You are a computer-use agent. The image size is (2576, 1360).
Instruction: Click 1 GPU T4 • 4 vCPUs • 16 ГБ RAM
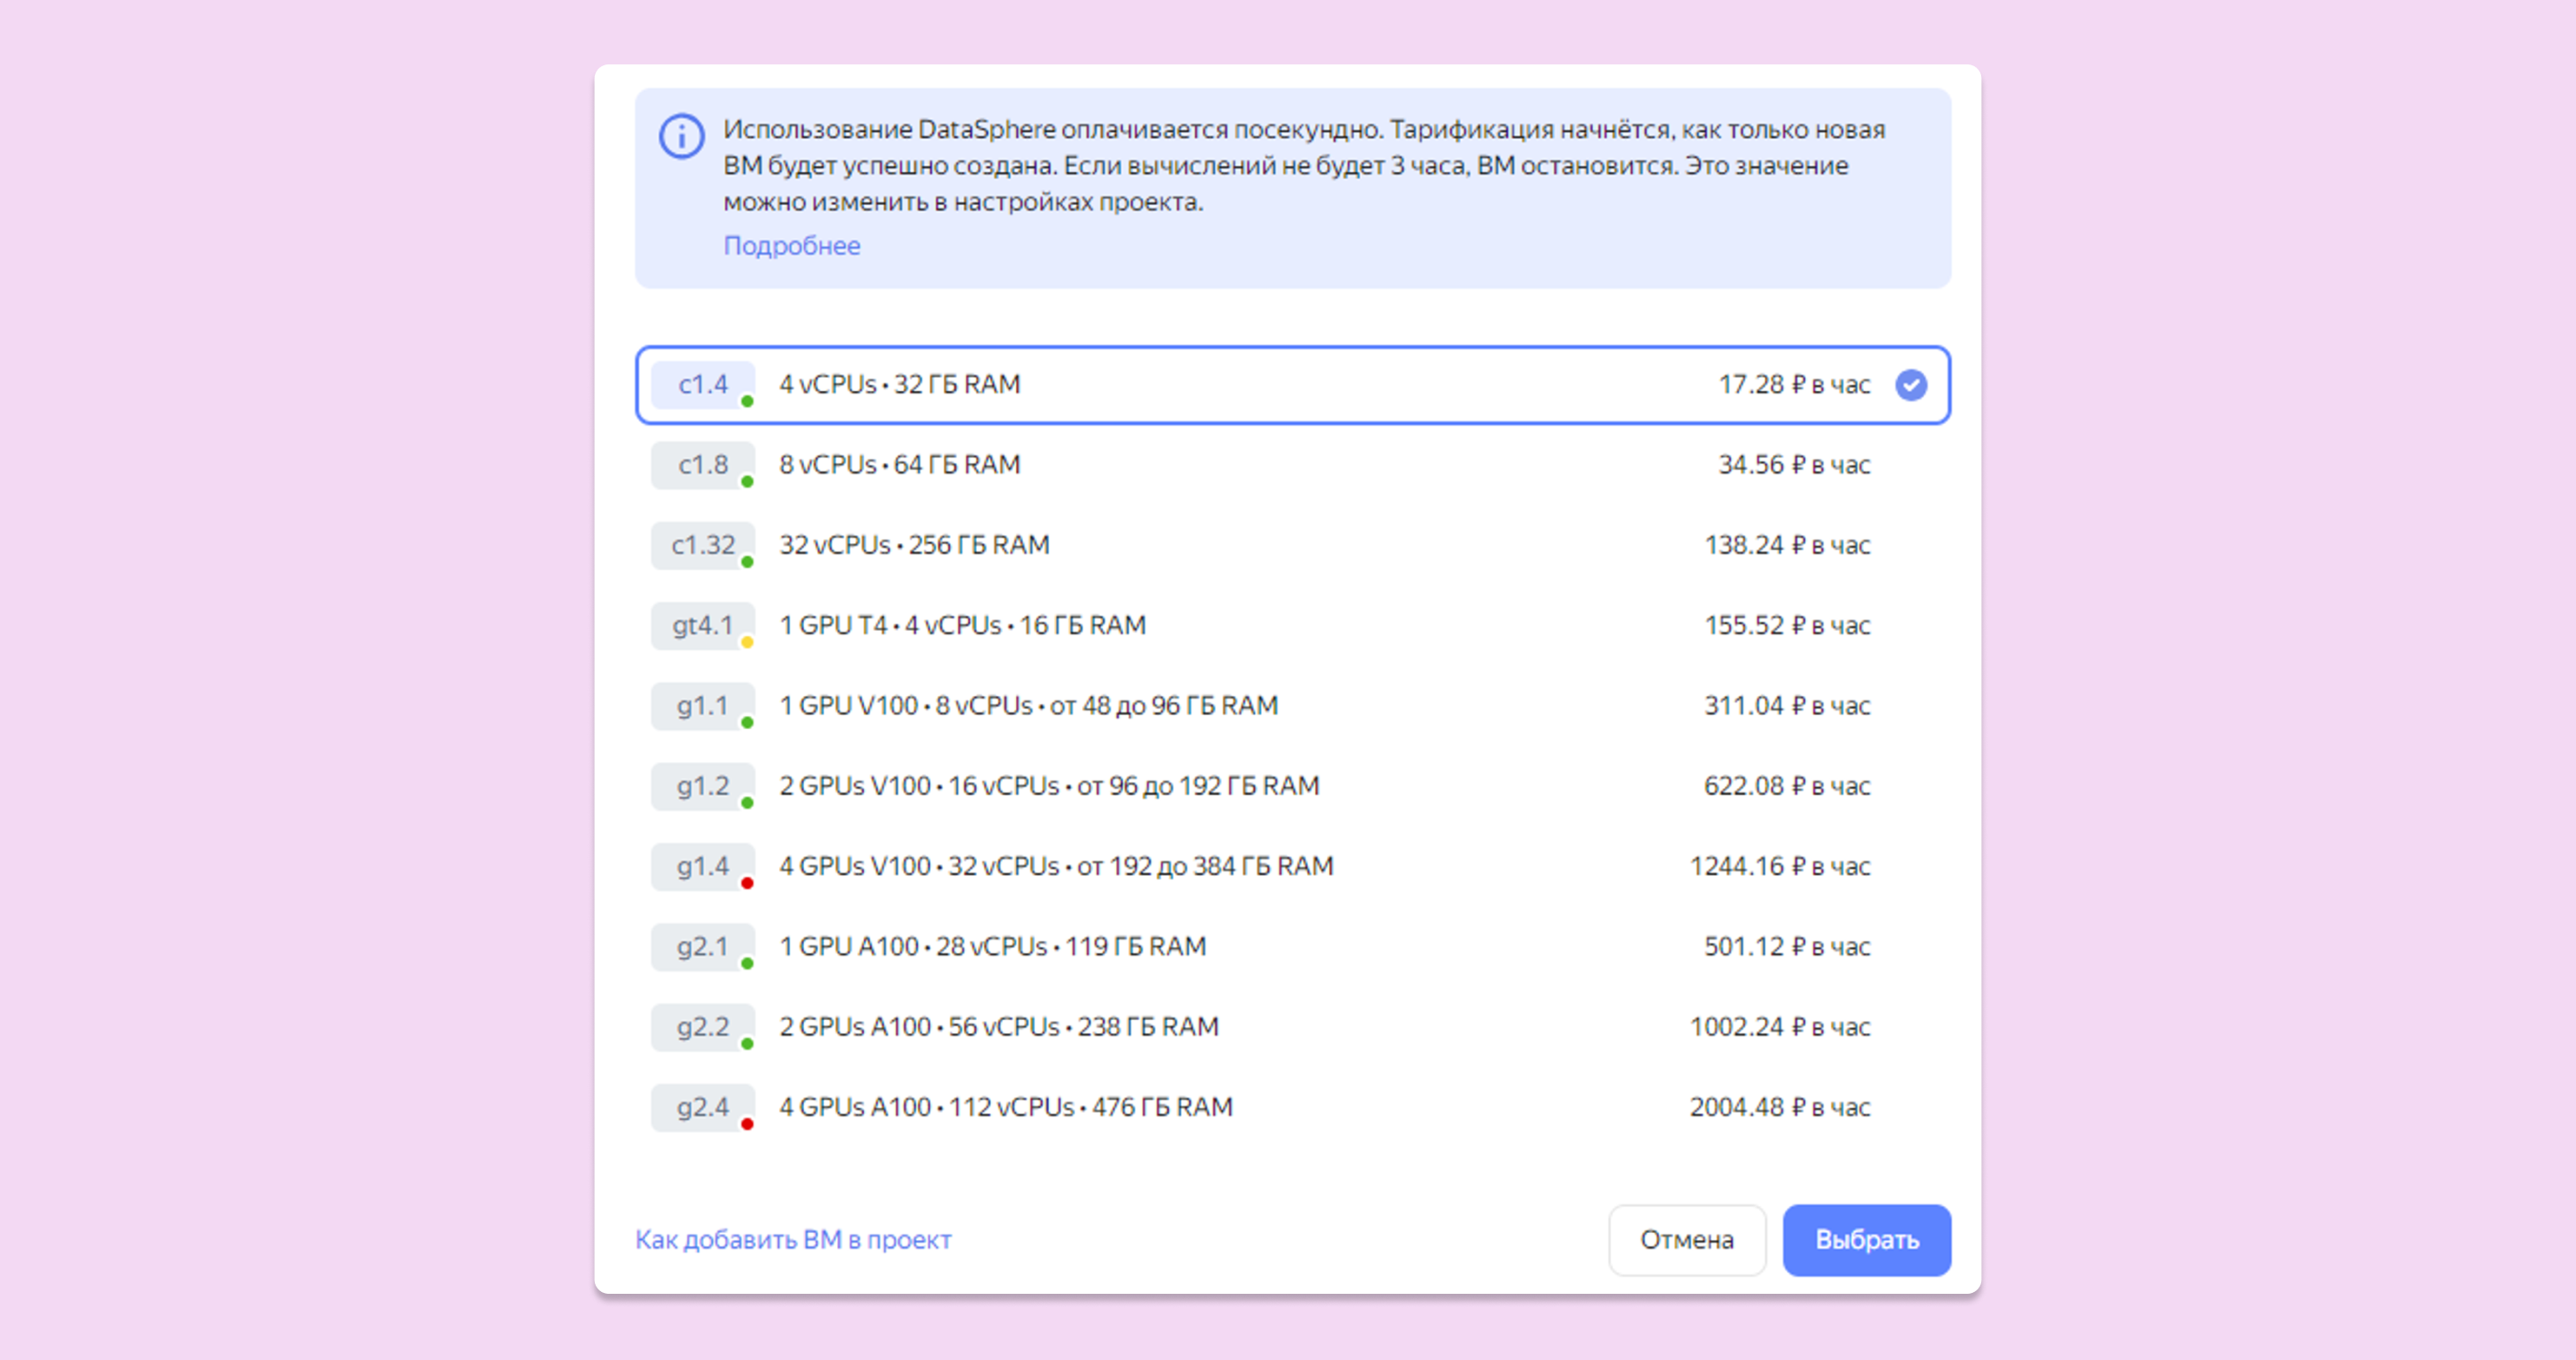point(963,626)
